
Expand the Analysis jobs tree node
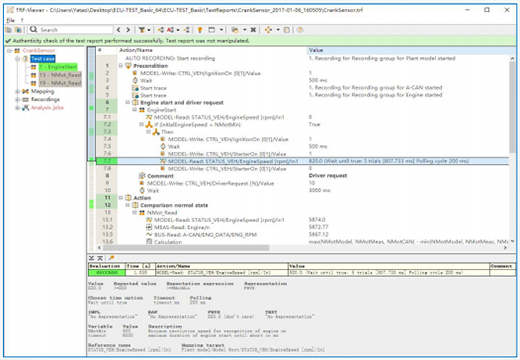pyautogui.click(x=17, y=108)
